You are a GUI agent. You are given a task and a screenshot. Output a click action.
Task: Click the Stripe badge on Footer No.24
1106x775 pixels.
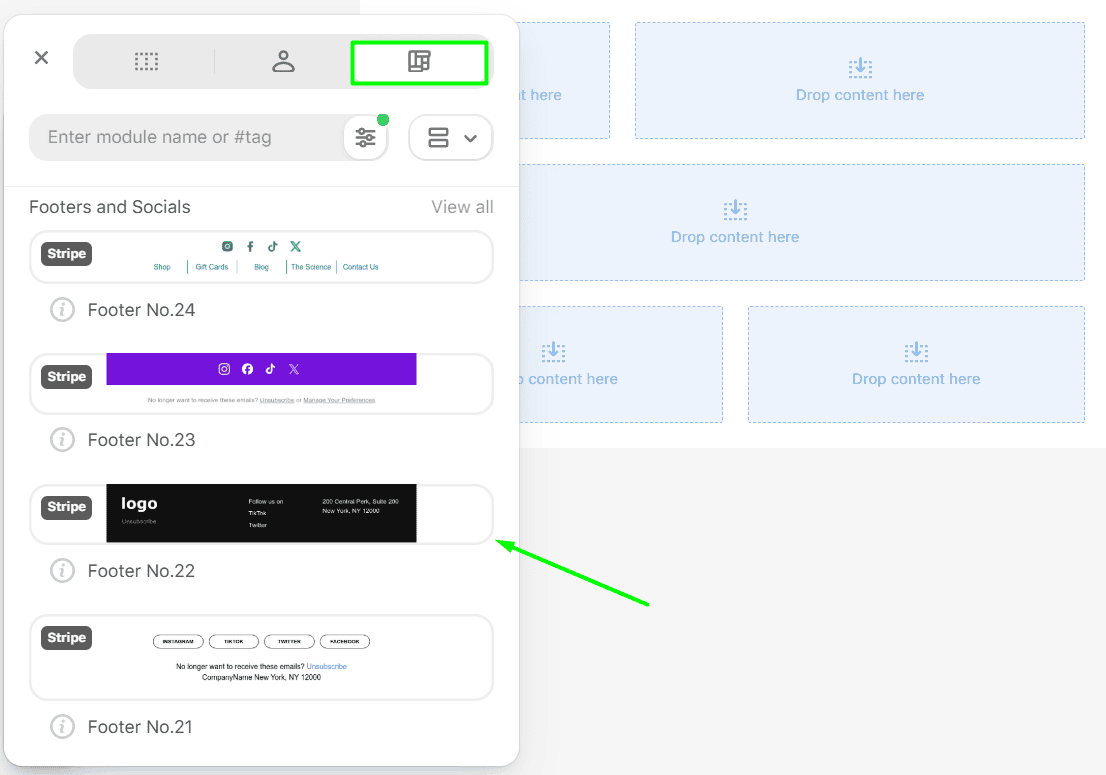pos(66,254)
